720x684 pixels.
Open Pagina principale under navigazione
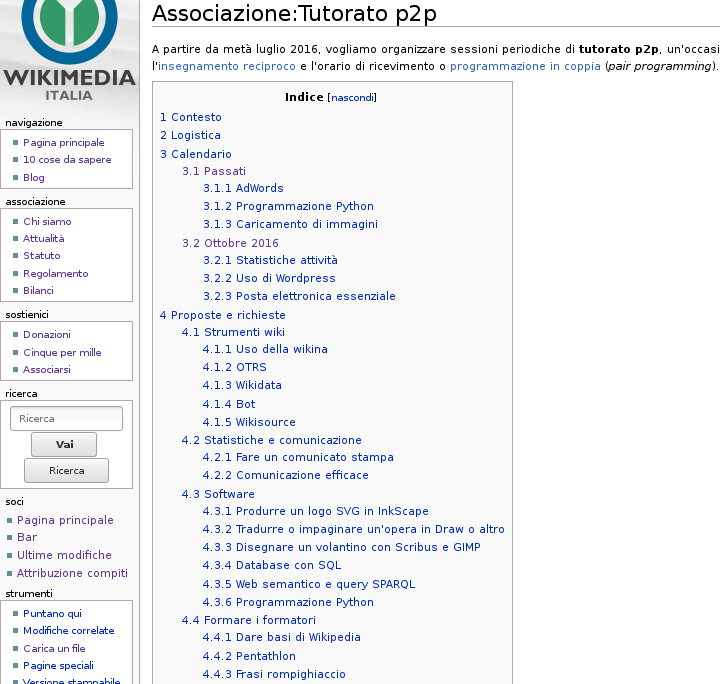63,143
